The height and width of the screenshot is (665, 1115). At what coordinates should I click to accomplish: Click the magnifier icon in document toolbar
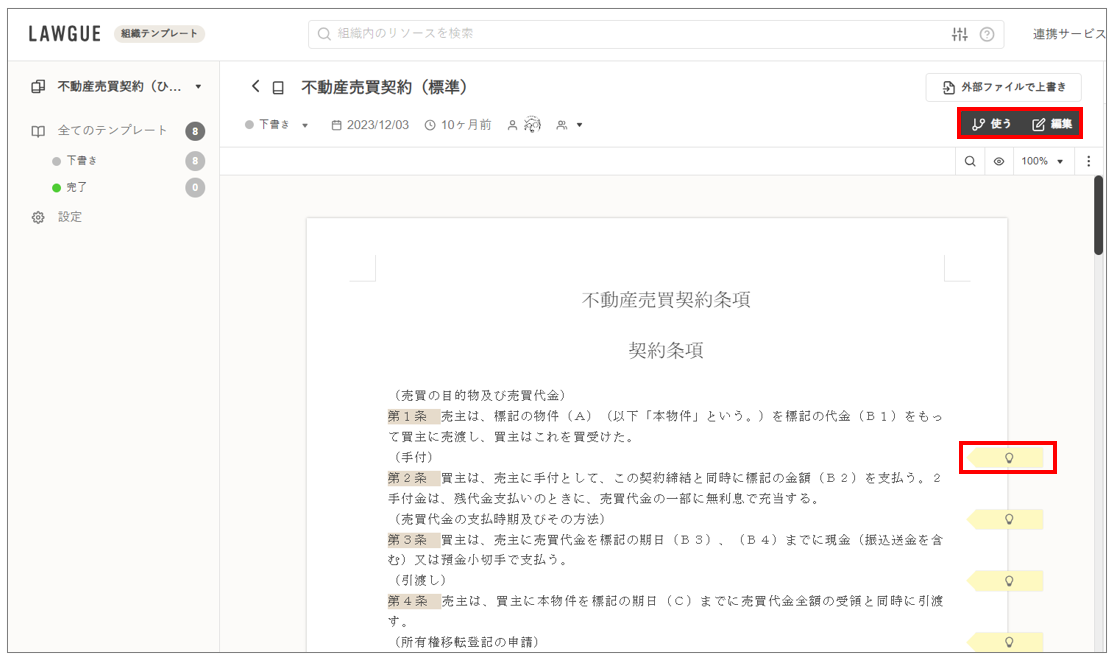(970, 161)
